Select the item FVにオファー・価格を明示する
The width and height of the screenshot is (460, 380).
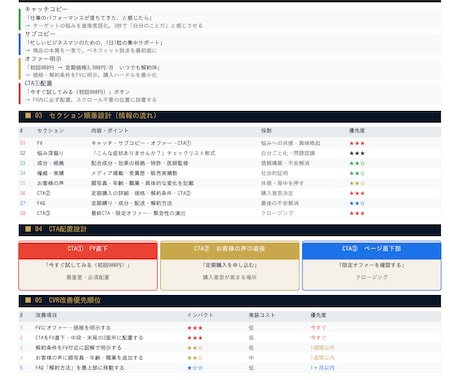coord(73,328)
